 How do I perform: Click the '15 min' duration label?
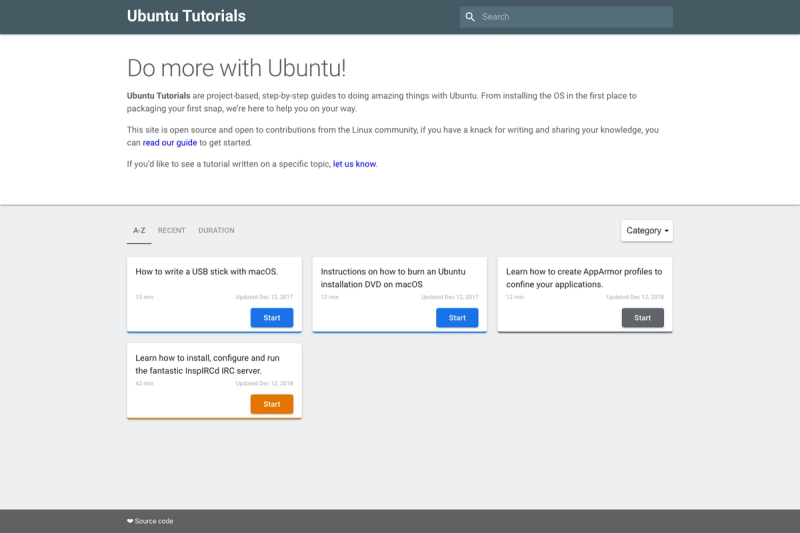[x=144, y=297]
